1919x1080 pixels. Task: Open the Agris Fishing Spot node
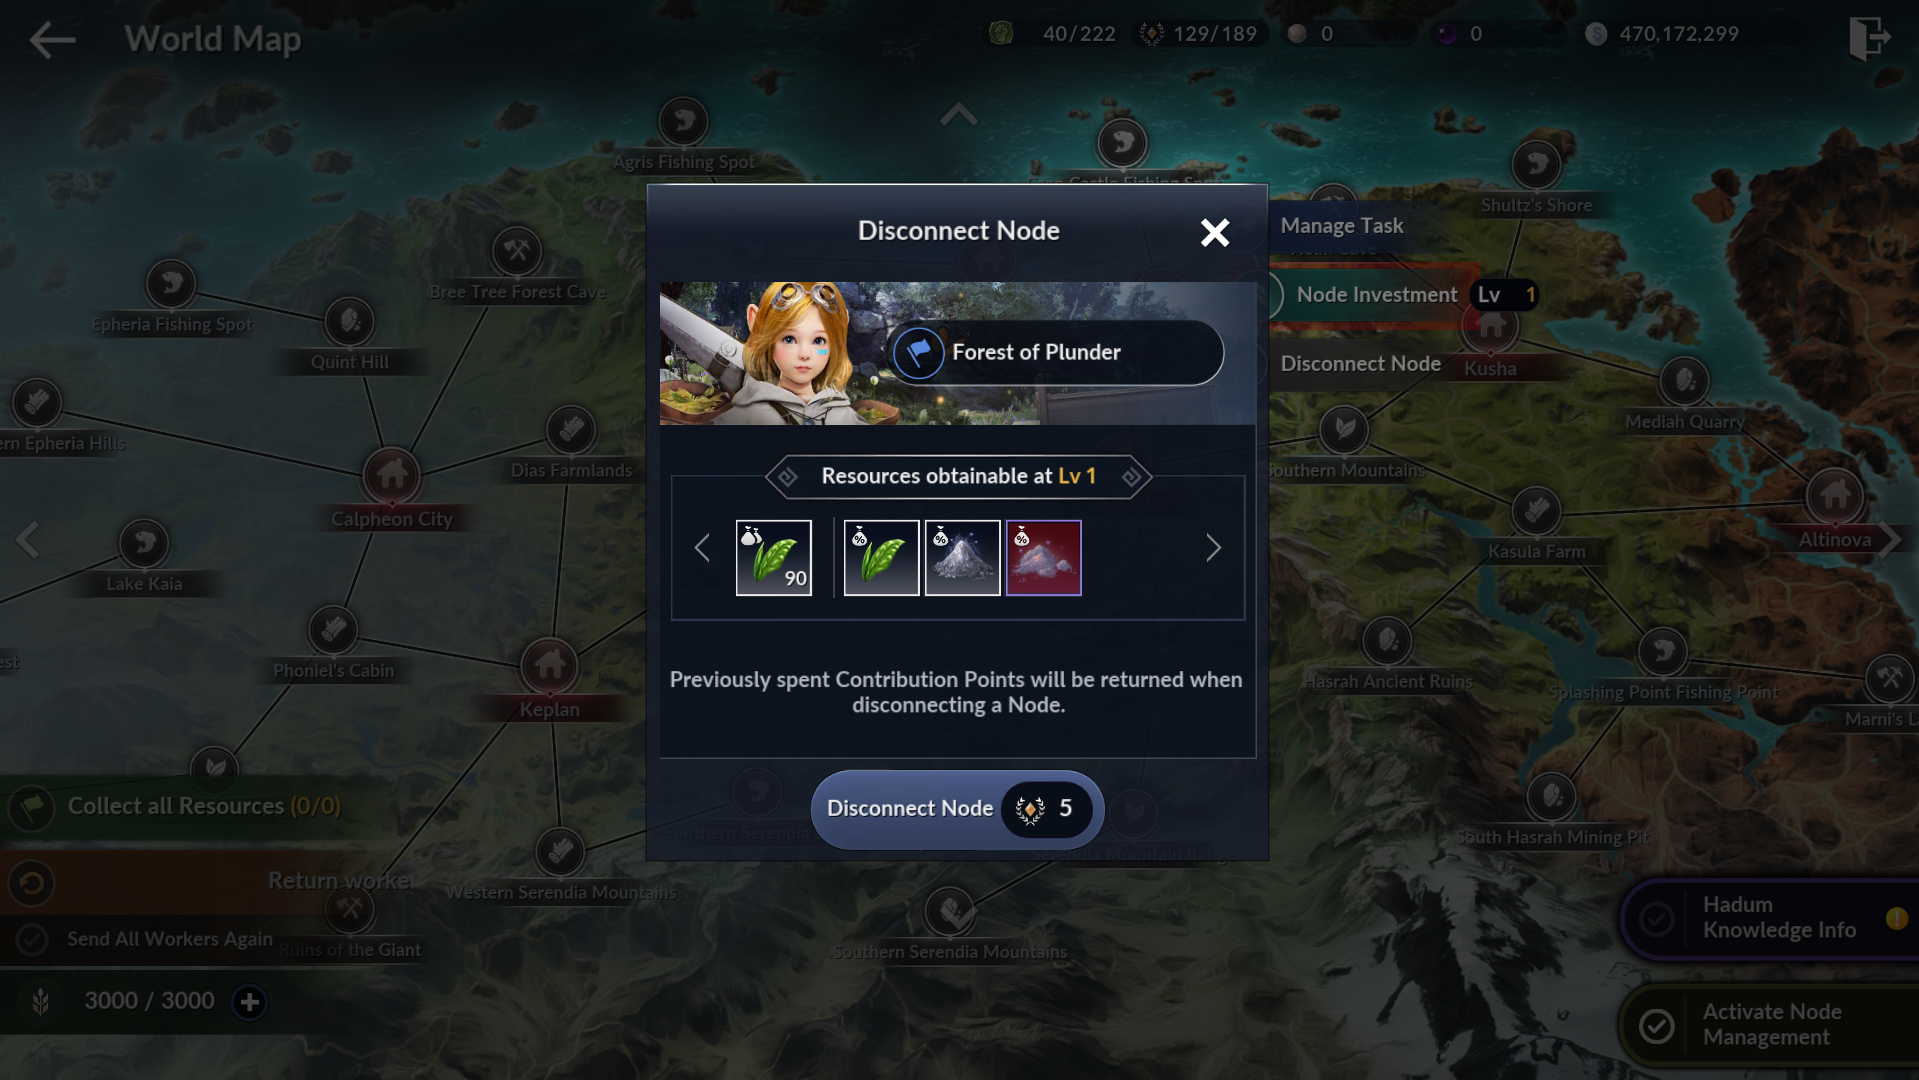684,122
